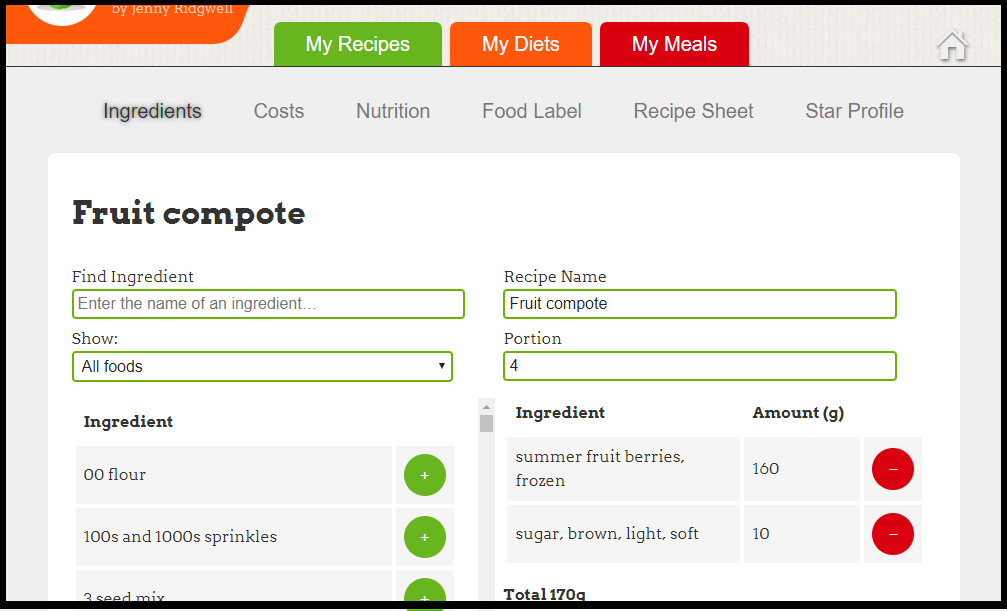This screenshot has width=1007, height=611.
Task: Open the My Recipes tab
Action: tap(357, 44)
